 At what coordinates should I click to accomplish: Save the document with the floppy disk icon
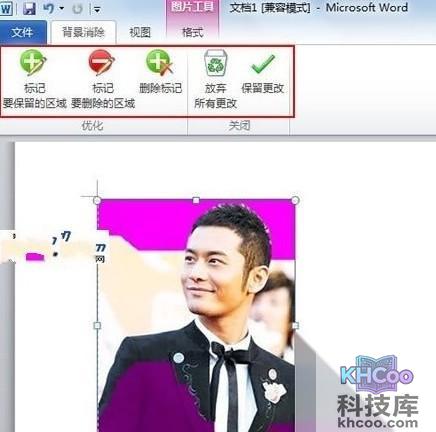point(29,8)
